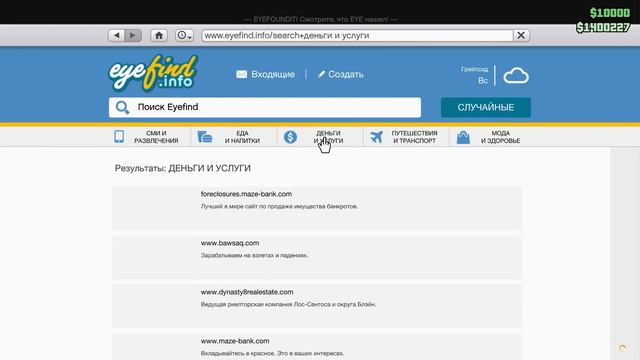The width and height of the screenshot is (640, 360).
Task: Open the ПУТЕШЕСТВИЯ И ТРАНСПОРТ category
Action: pos(414,137)
